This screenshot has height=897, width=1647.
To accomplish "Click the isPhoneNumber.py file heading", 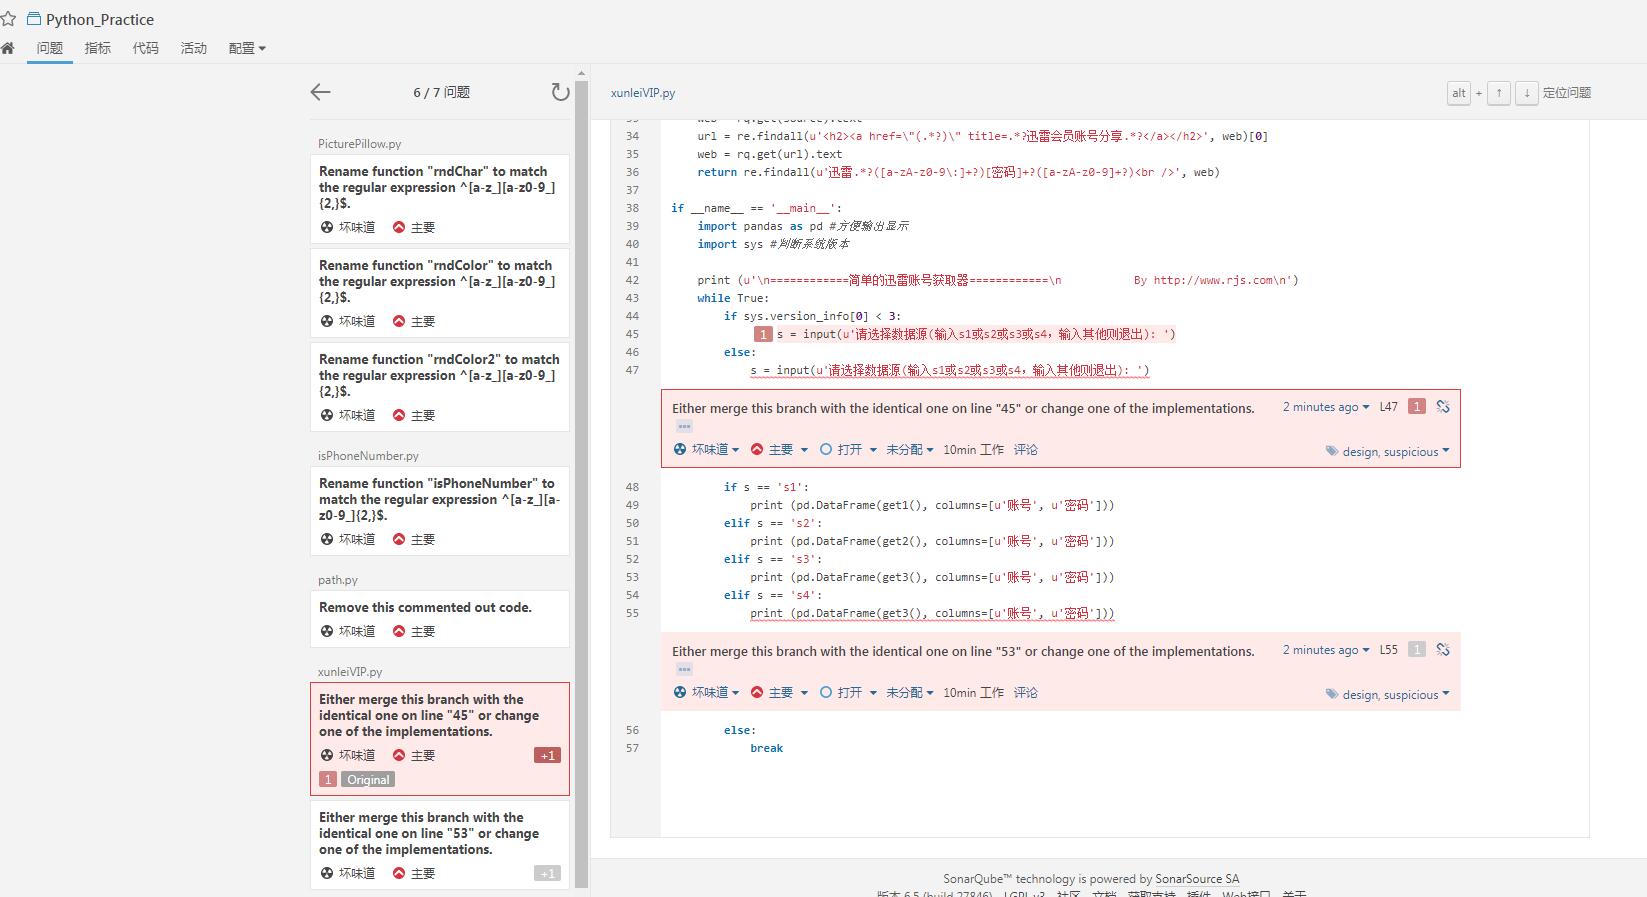I will (x=368, y=456).
